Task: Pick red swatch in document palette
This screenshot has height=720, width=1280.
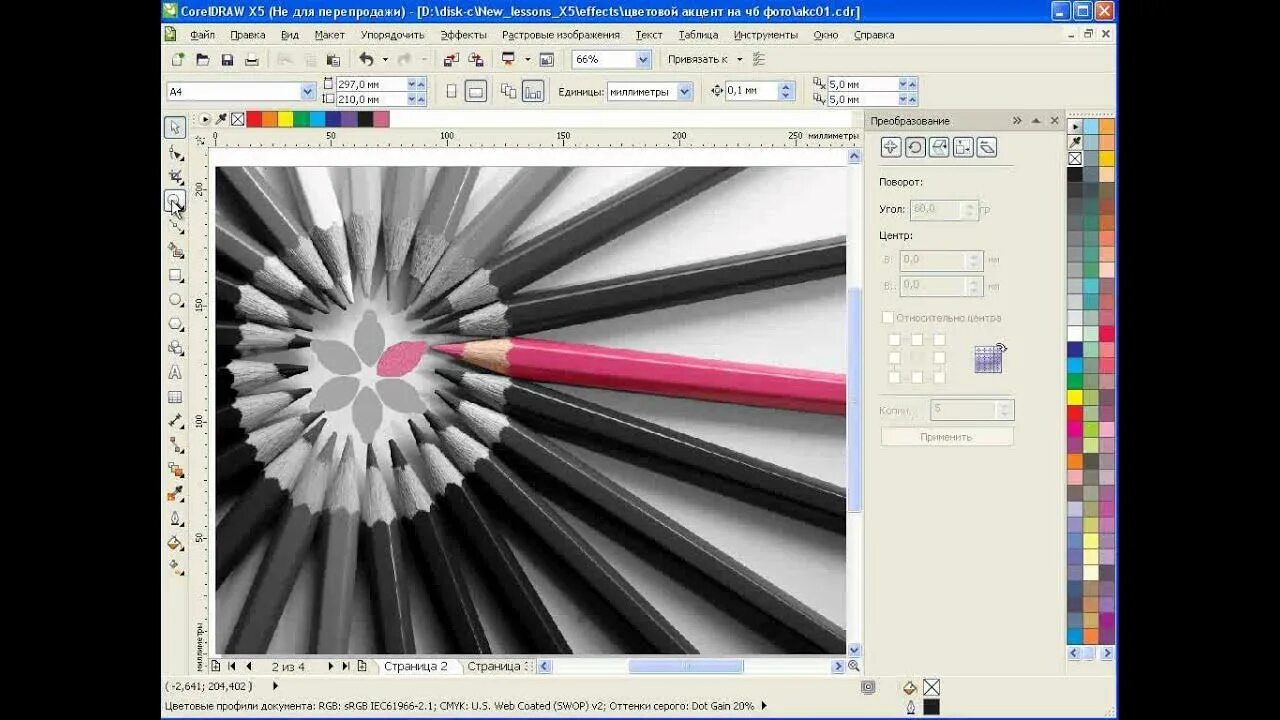Action: pos(254,119)
